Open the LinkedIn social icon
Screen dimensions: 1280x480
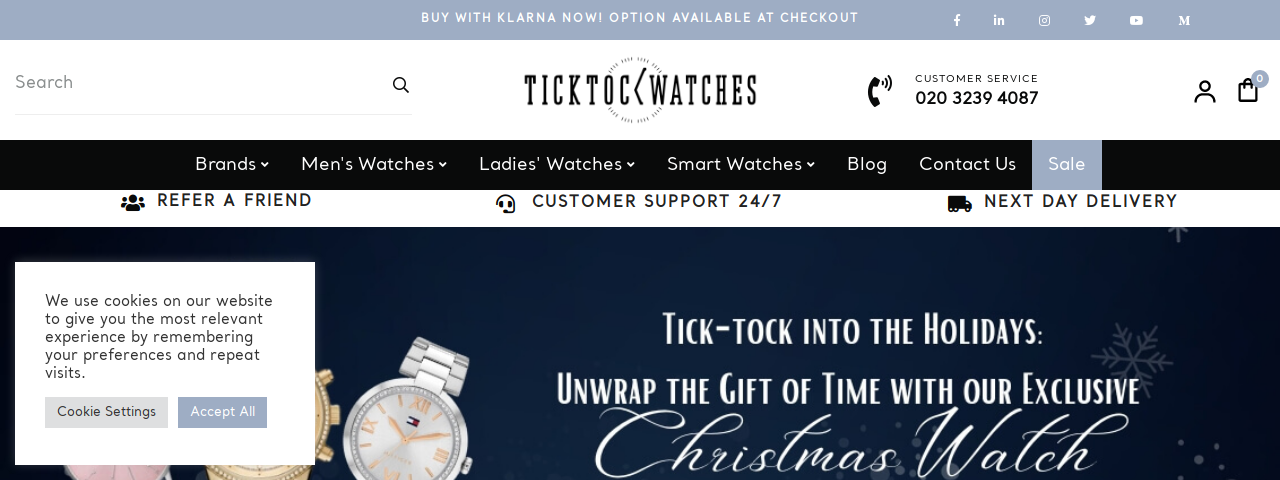click(999, 20)
